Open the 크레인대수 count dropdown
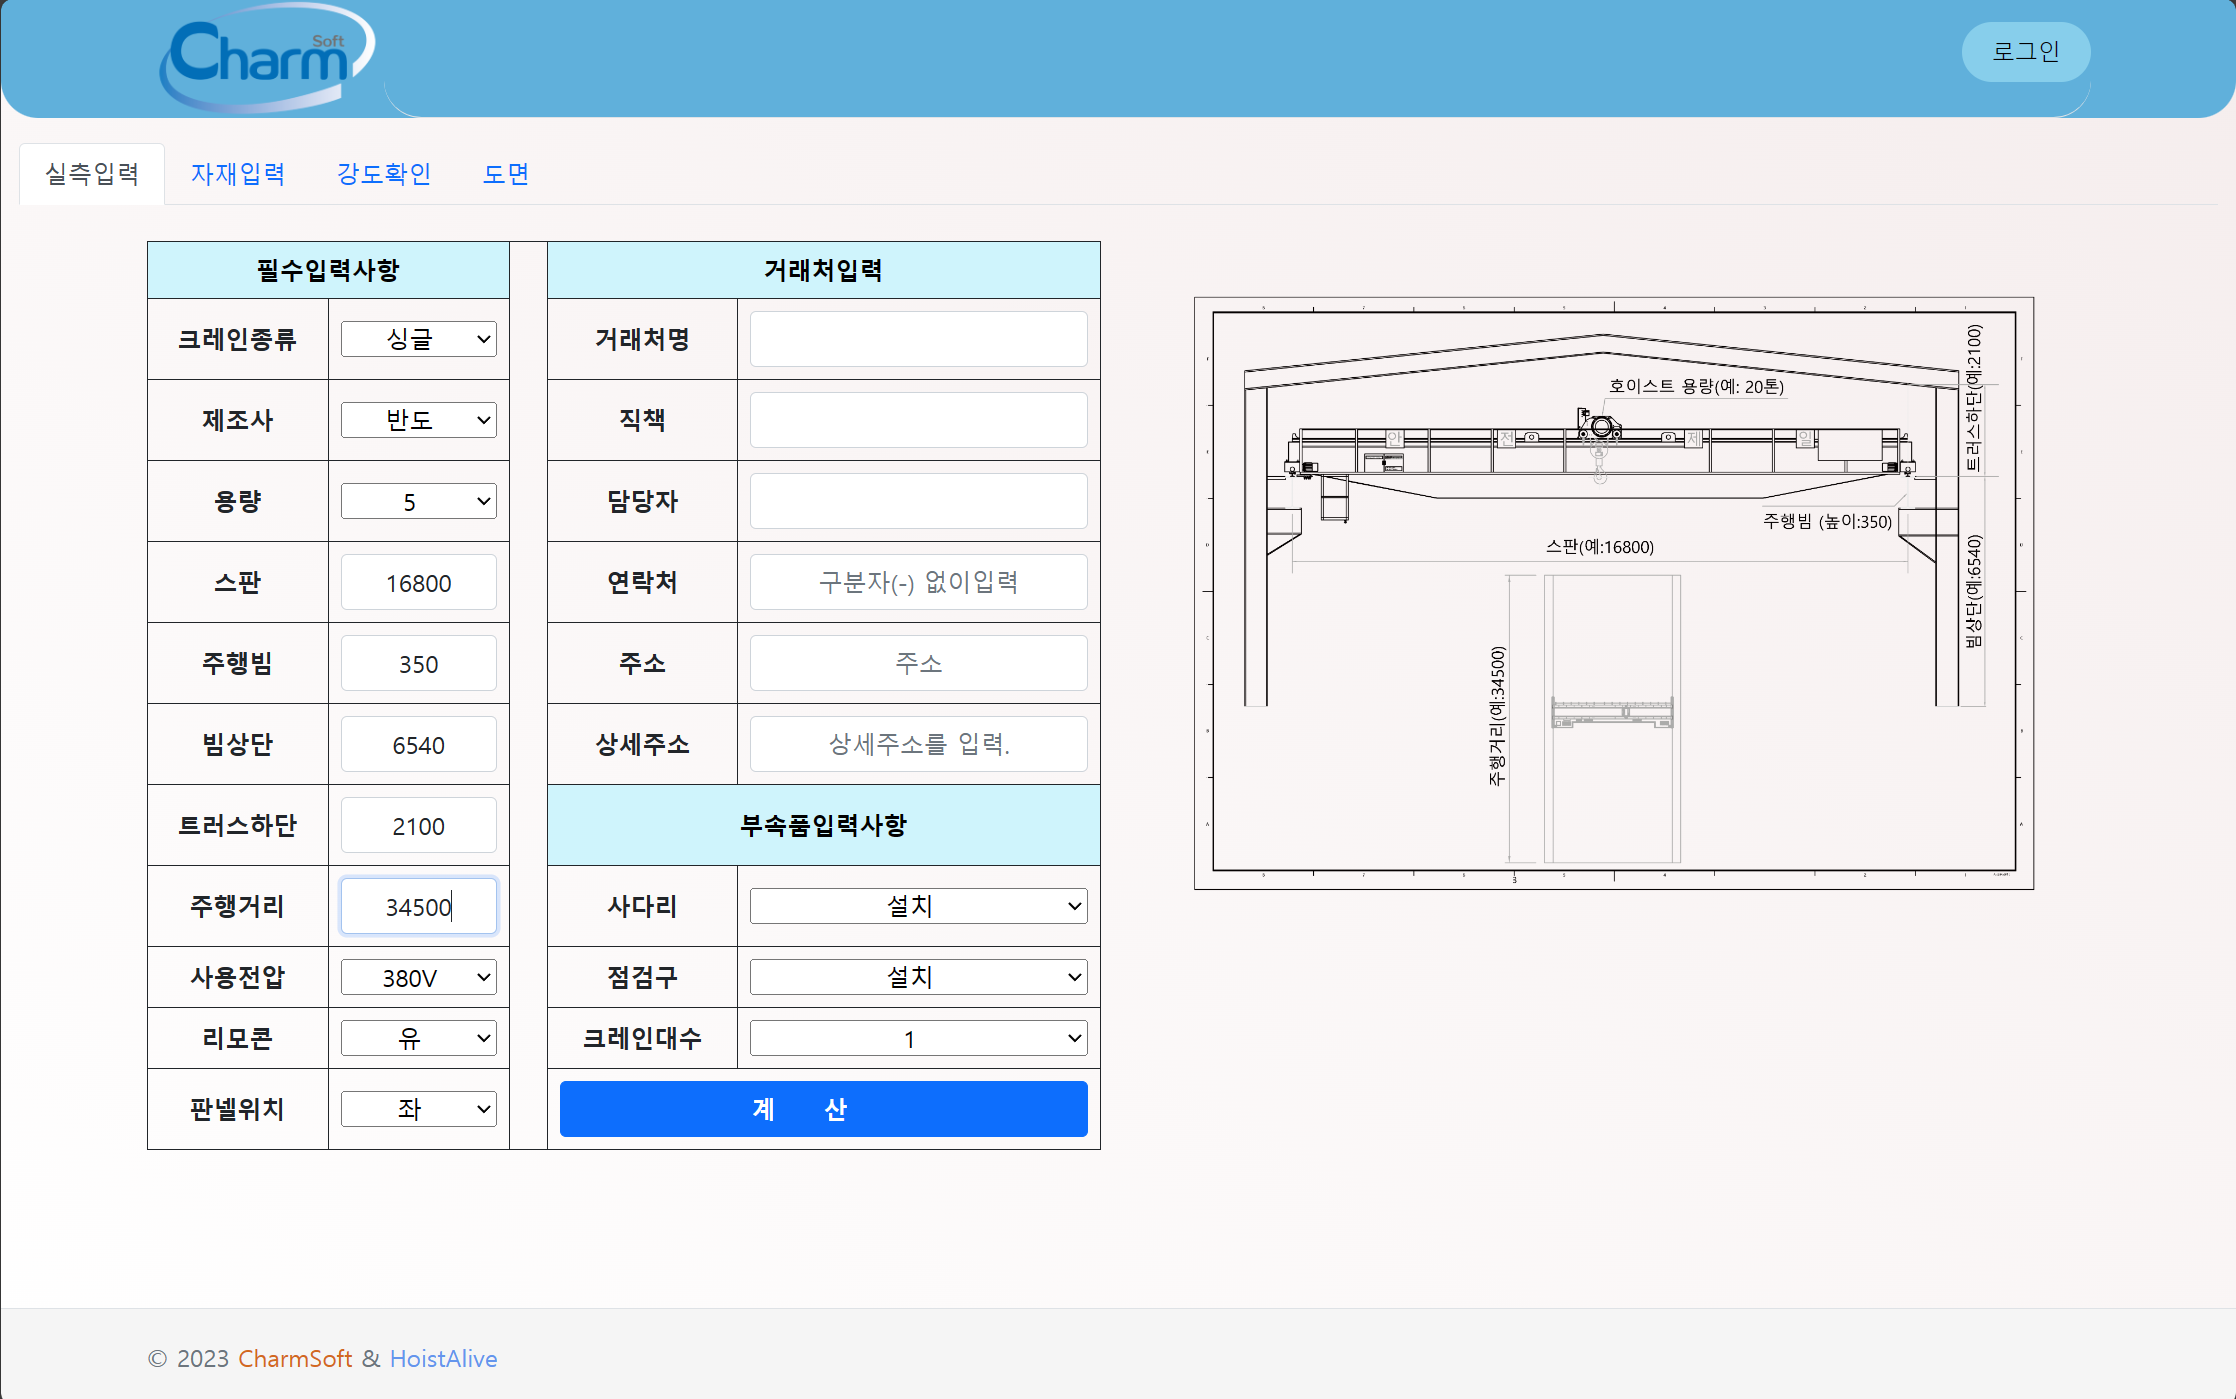 pos(917,1038)
